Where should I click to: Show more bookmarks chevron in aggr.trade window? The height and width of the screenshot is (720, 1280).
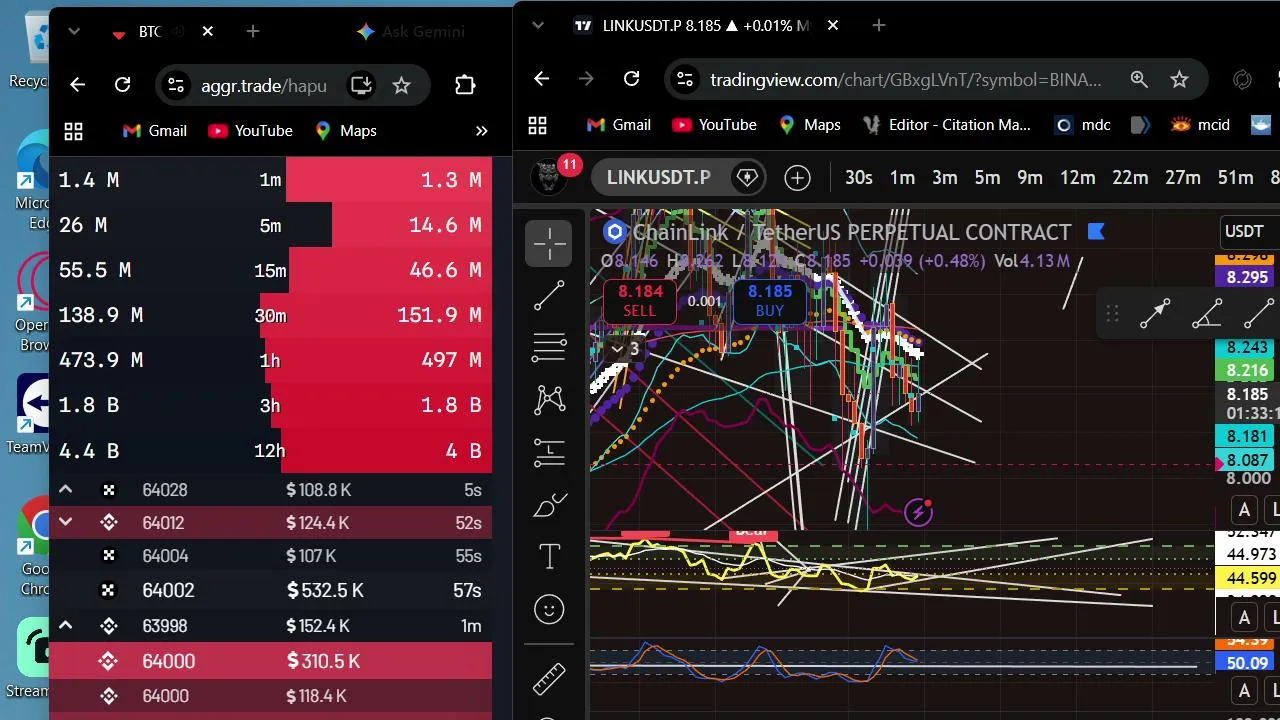[481, 131]
